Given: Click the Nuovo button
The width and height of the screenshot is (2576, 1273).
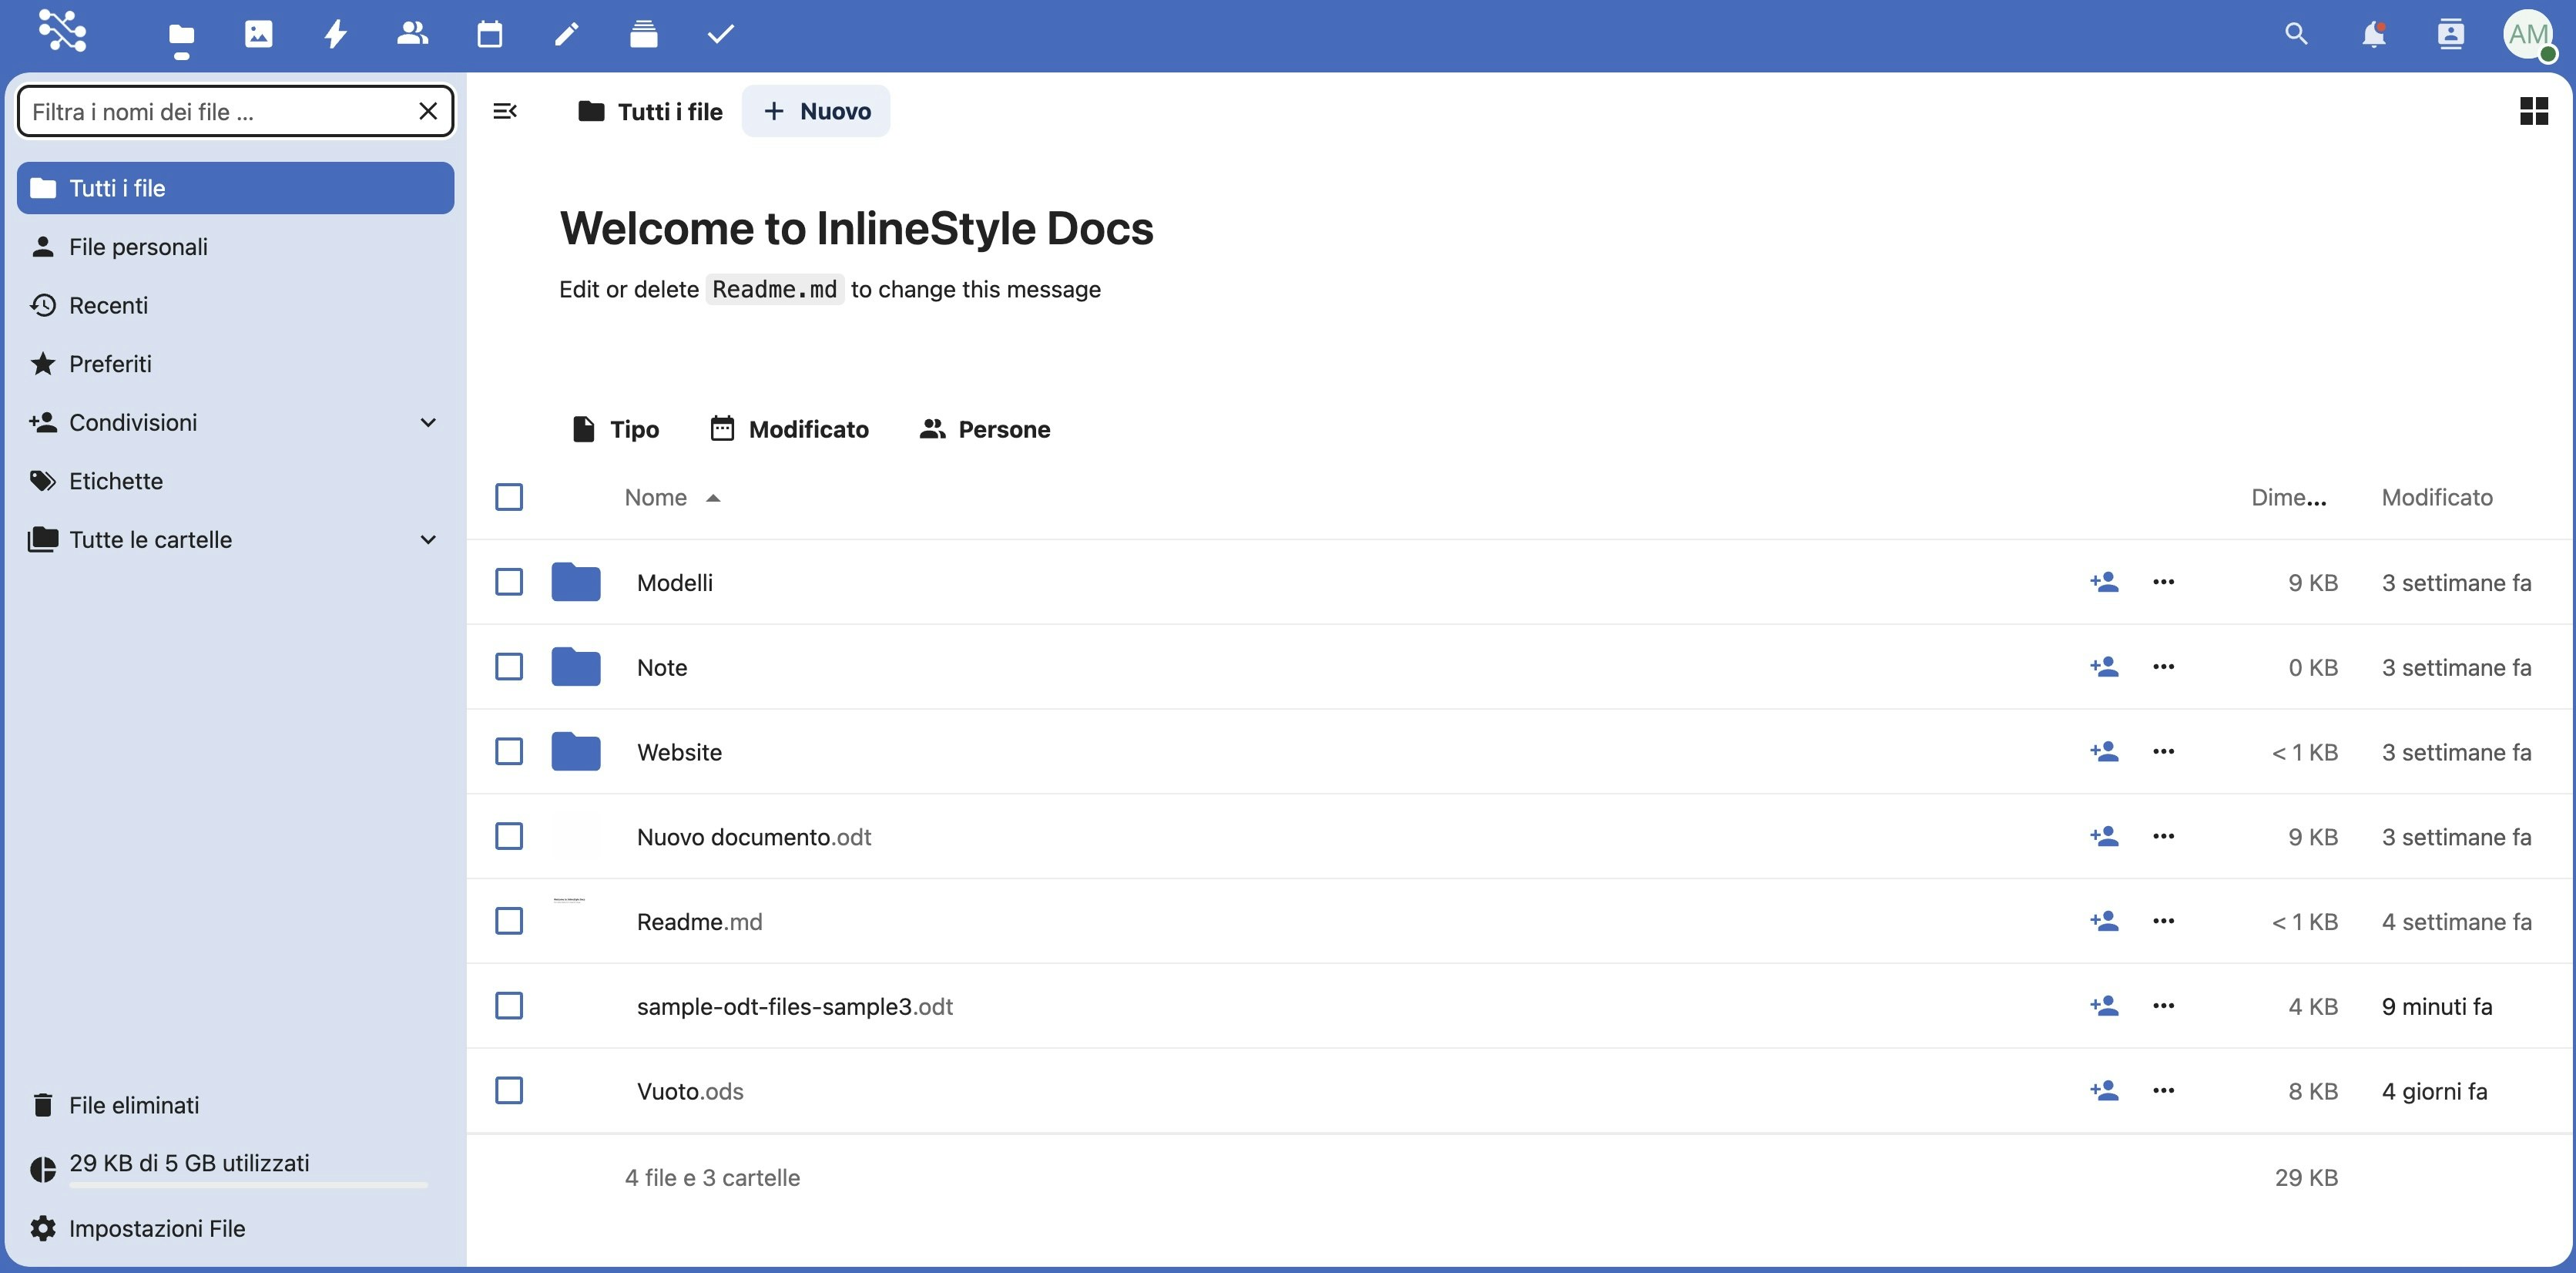Looking at the screenshot, I should point(816,111).
